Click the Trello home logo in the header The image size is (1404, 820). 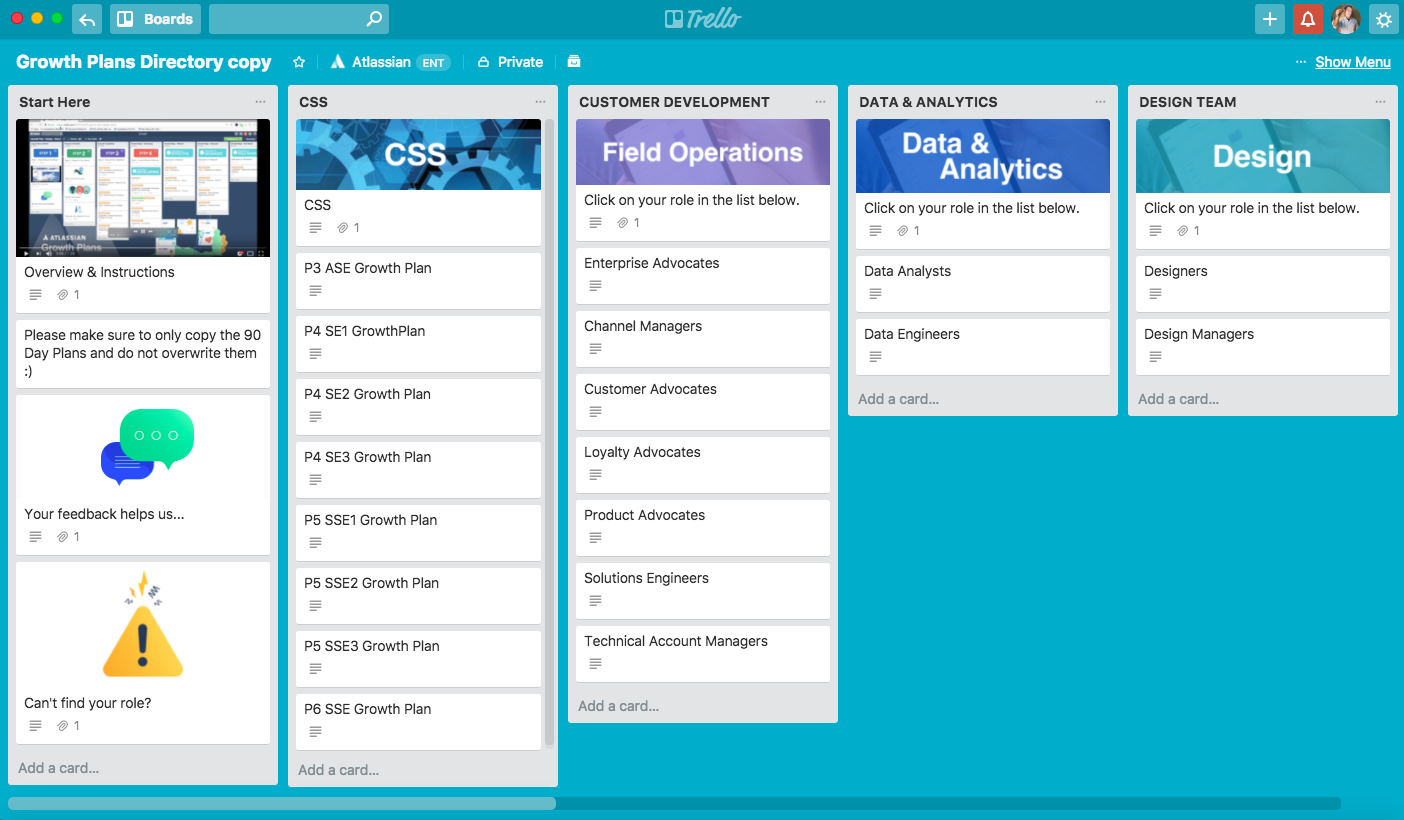(x=702, y=18)
